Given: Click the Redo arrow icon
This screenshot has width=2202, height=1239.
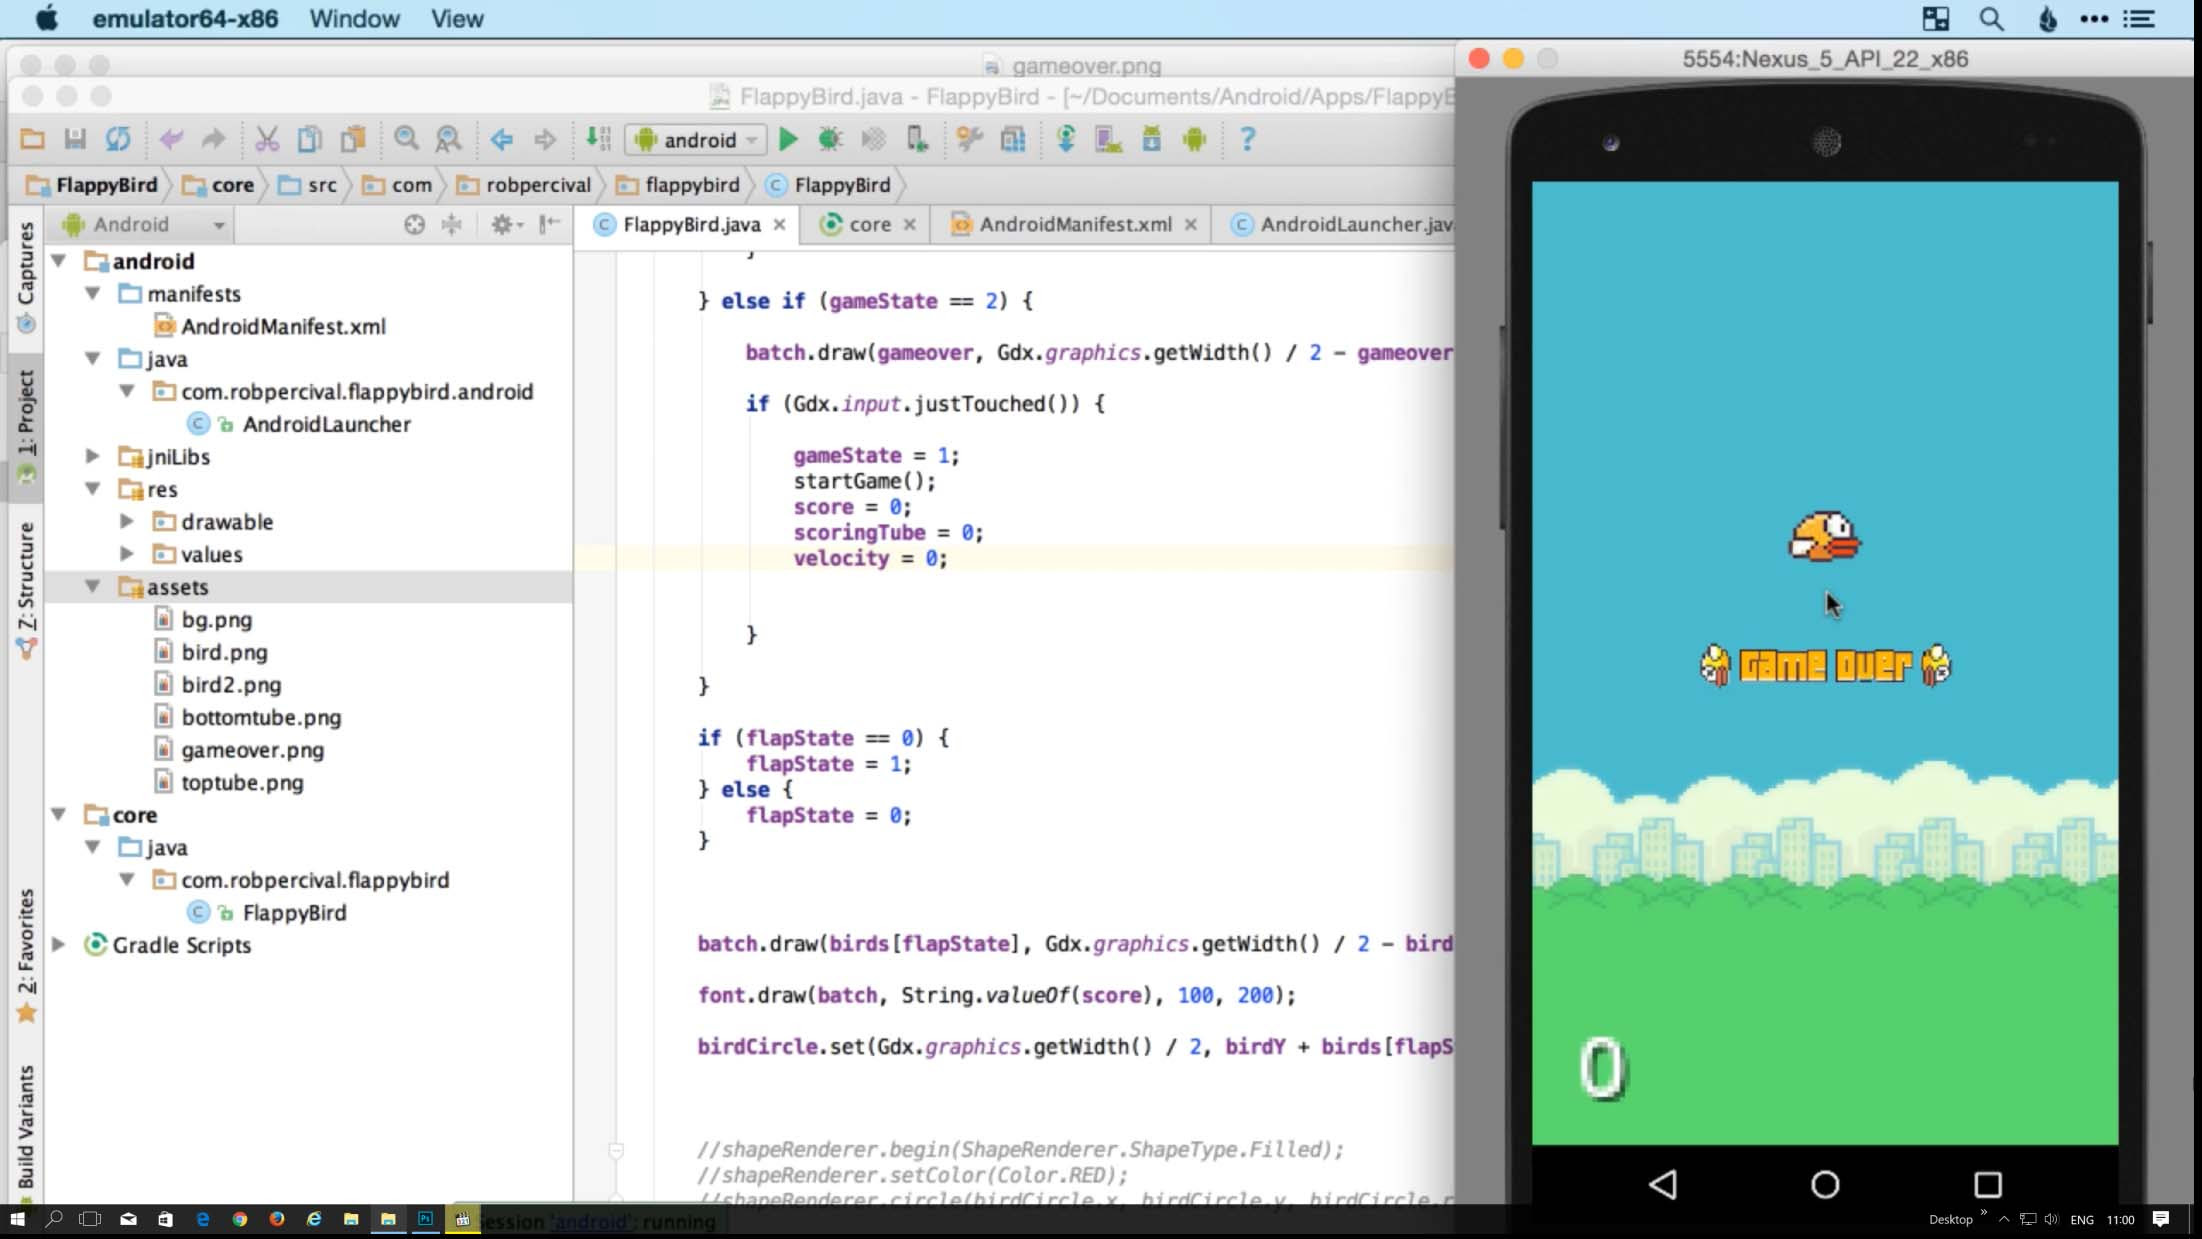Looking at the screenshot, I should [213, 139].
